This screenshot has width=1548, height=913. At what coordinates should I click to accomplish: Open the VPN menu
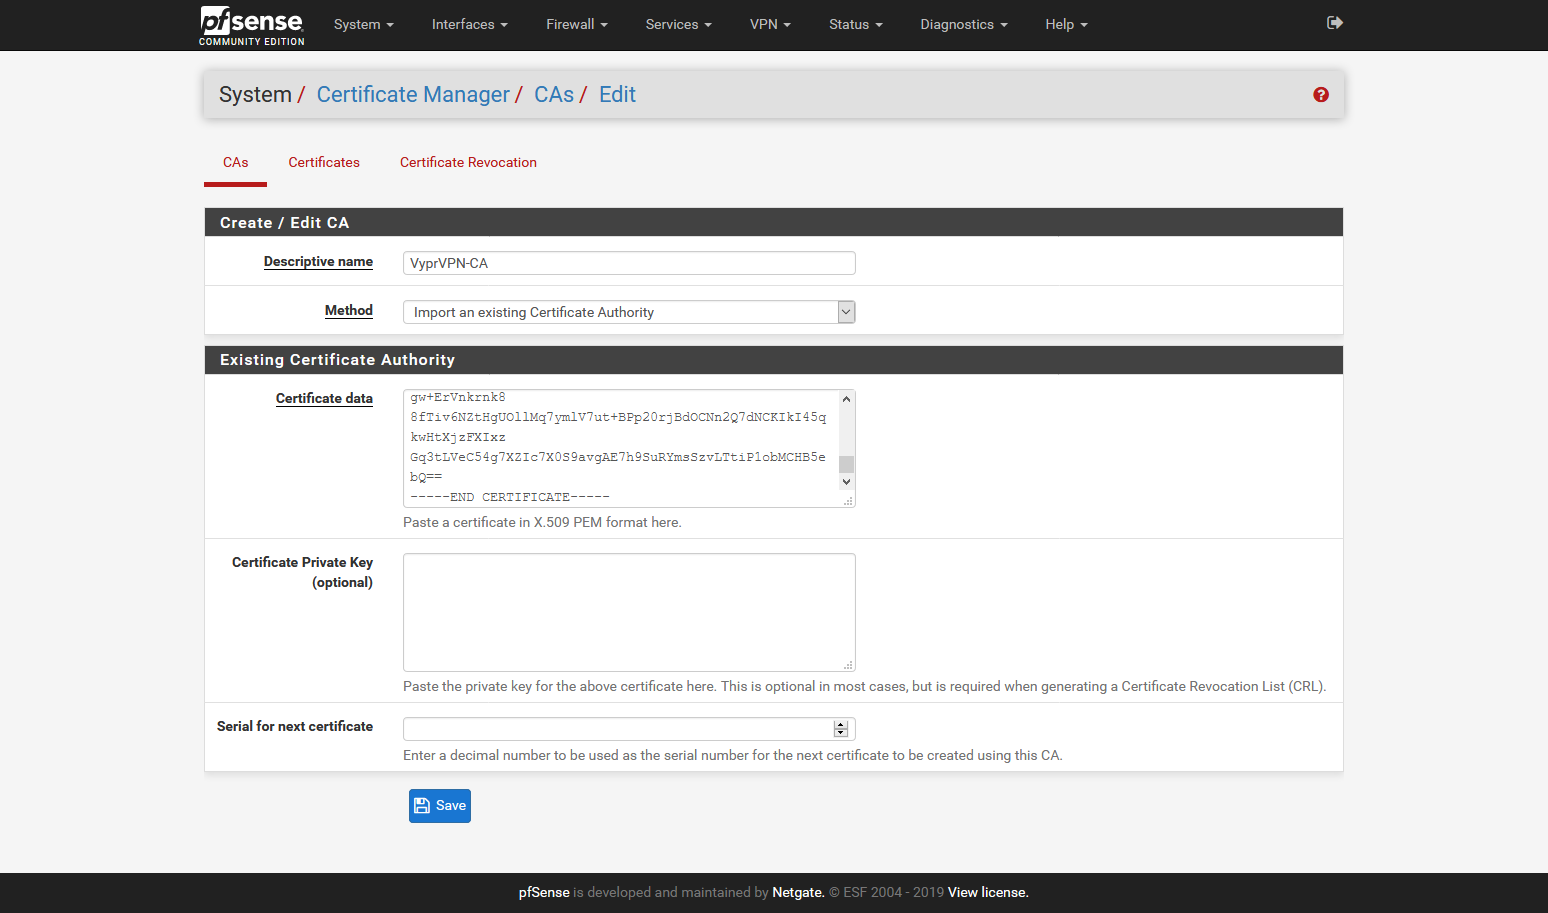770,24
